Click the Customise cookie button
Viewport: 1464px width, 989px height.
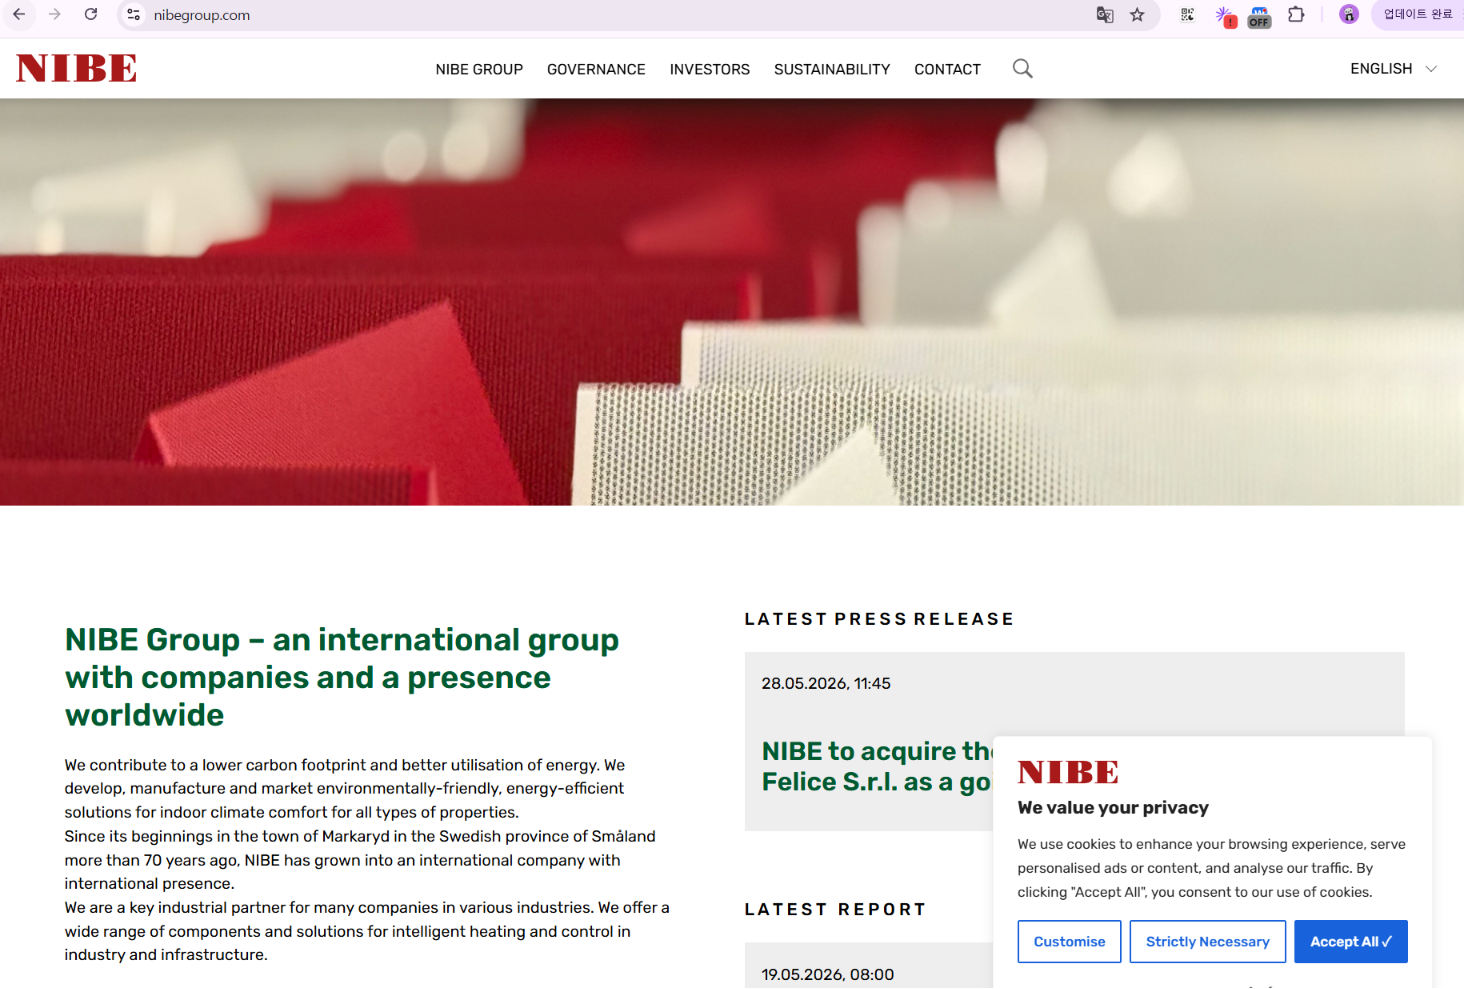tap(1069, 942)
